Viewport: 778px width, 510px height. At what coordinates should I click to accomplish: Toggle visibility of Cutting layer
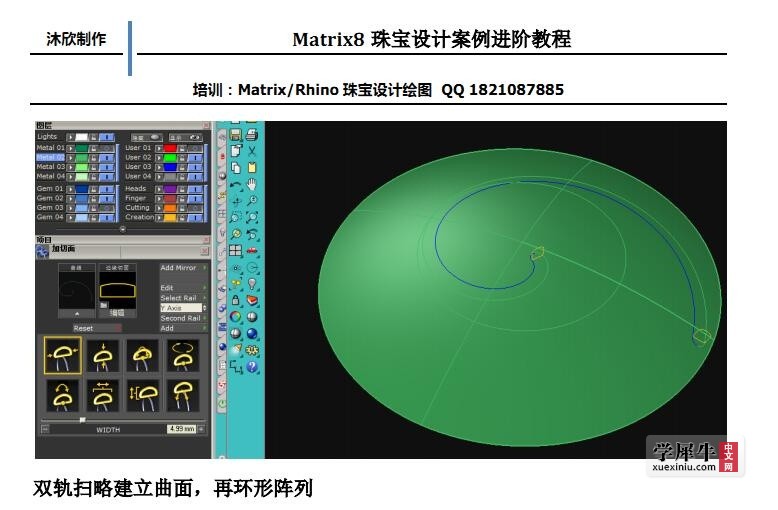click(x=194, y=208)
